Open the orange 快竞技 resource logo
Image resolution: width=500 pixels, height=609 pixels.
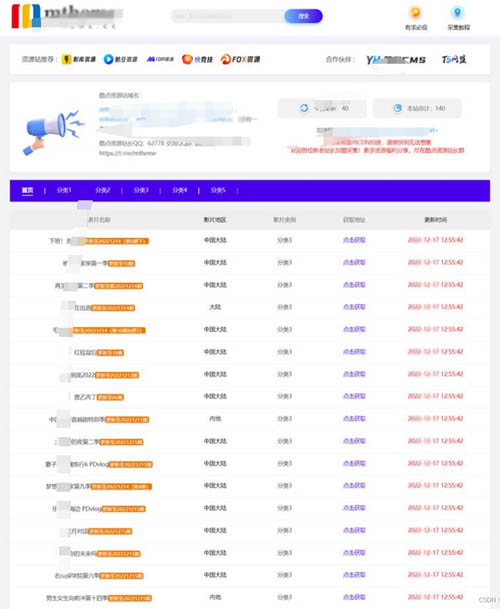point(197,59)
